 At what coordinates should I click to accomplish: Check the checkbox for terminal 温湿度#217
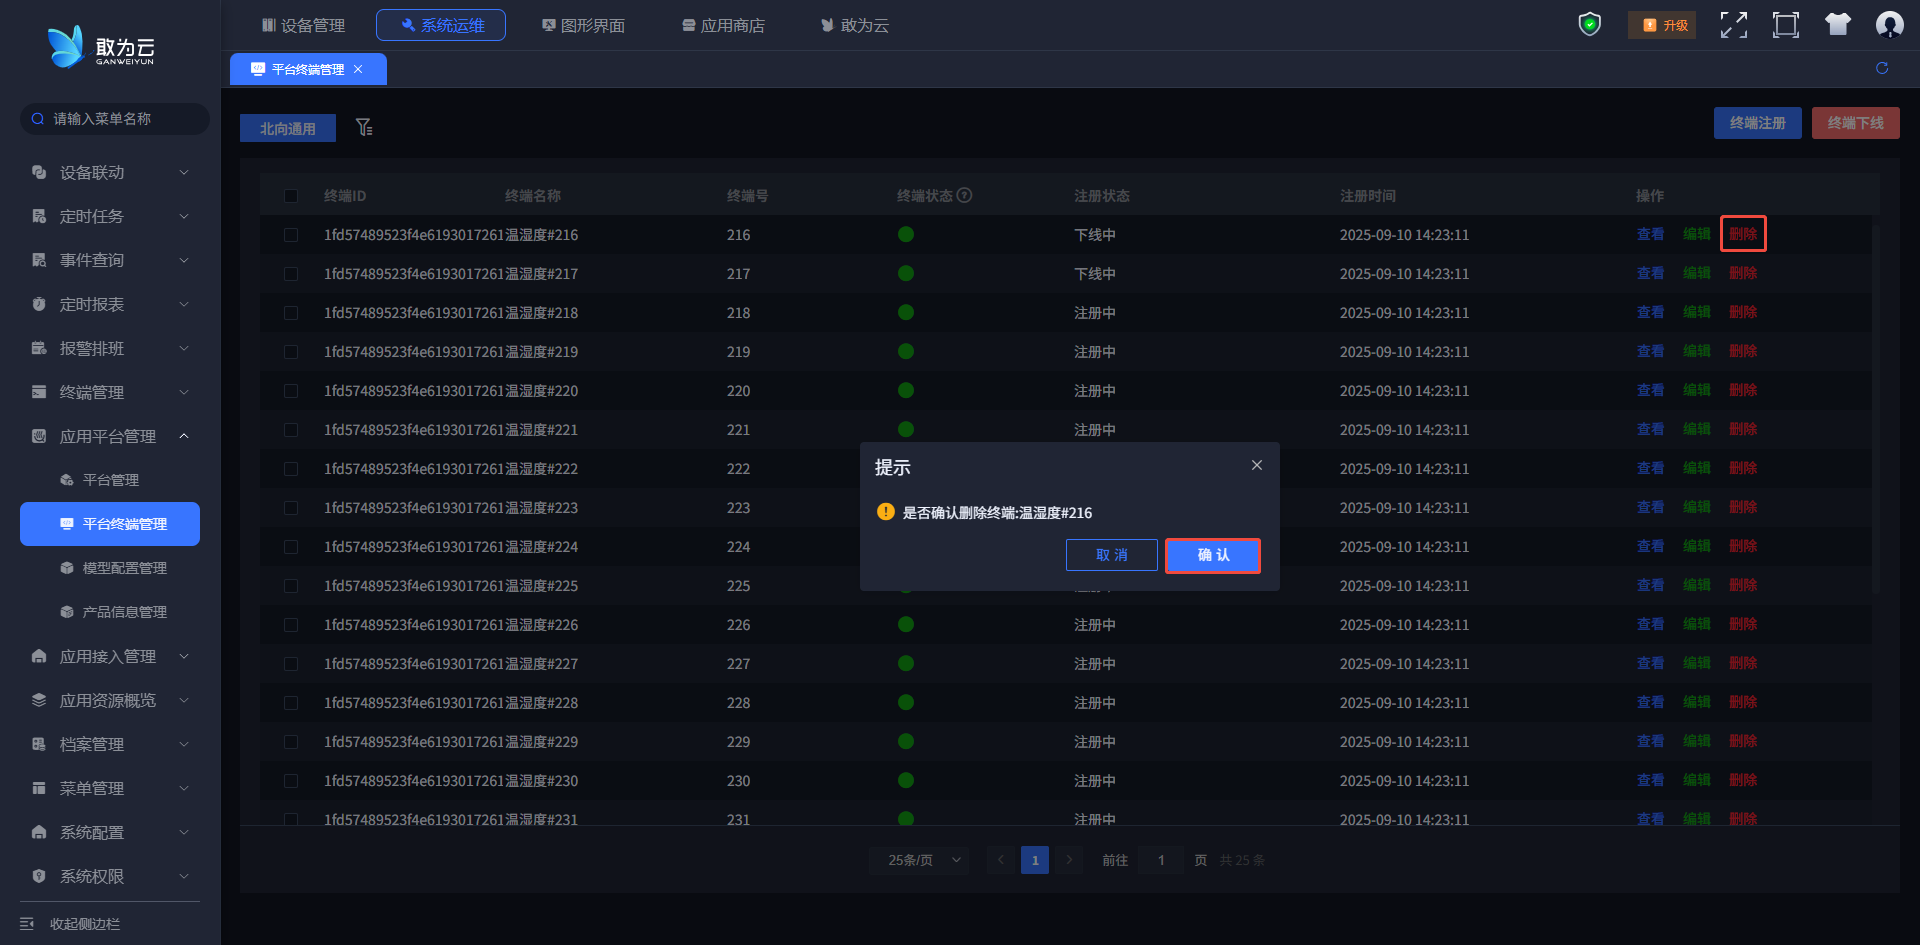[x=291, y=274]
